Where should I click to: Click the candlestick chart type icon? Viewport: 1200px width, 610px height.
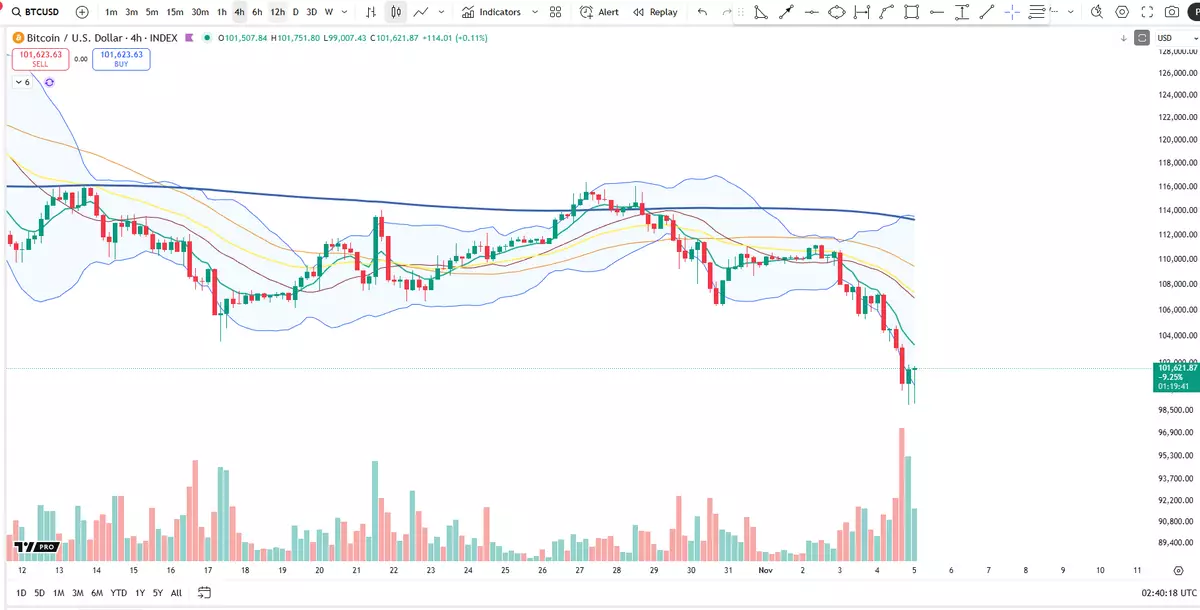396,12
